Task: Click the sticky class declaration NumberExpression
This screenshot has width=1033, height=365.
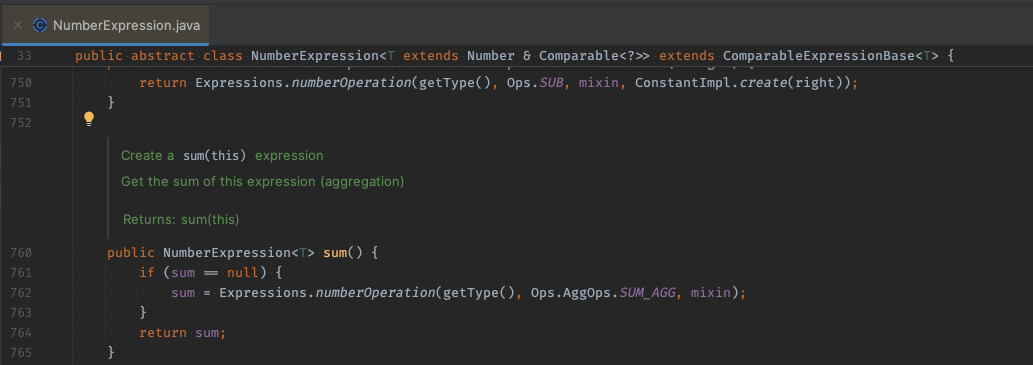Action: pyautogui.click(x=316, y=56)
